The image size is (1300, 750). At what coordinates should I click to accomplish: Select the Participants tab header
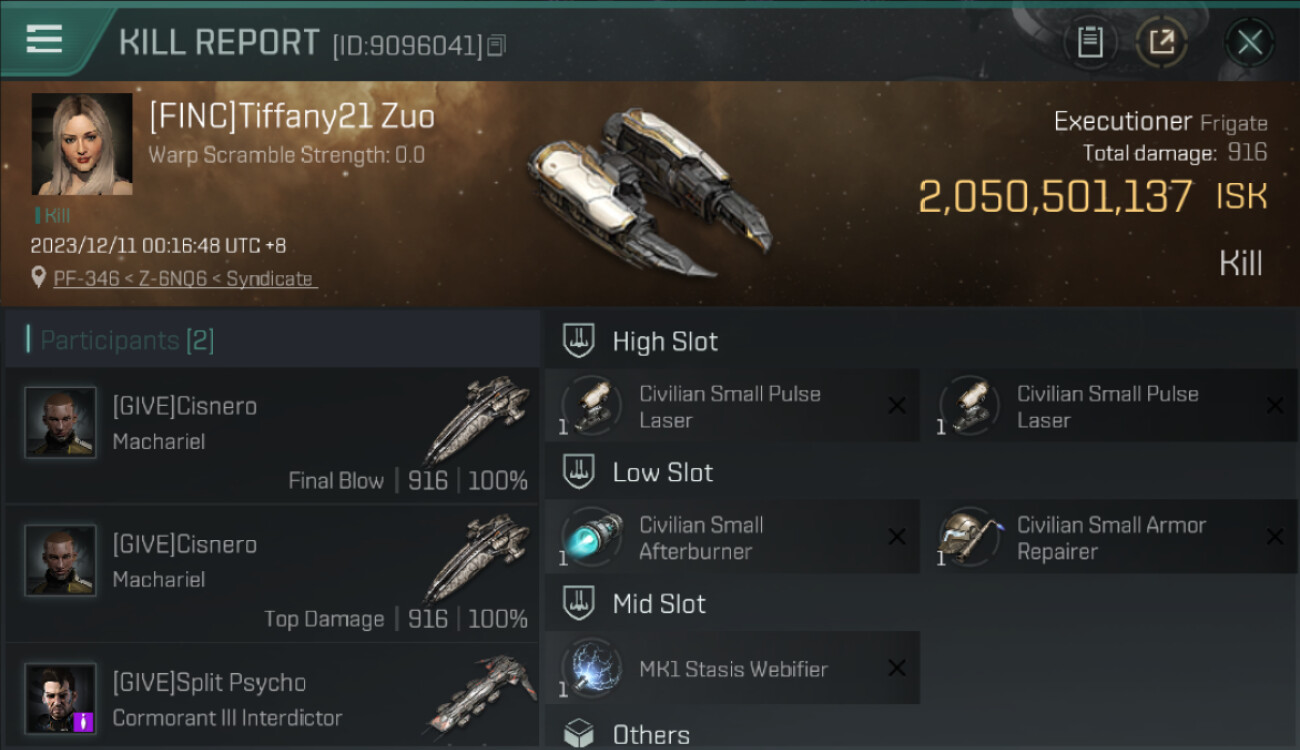pyautogui.click(x=127, y=340)
